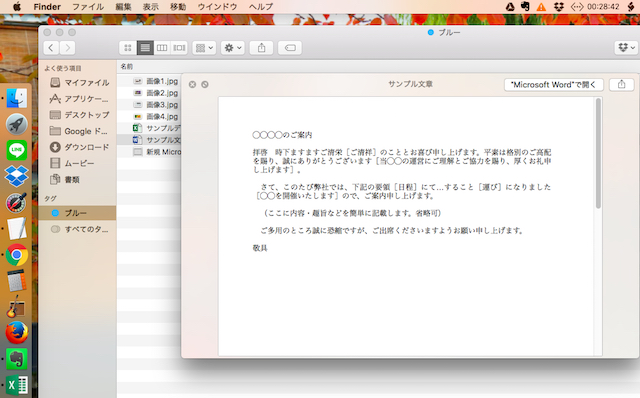This screenshot has height=398, width=640.
Task: Select 書類 in the sidebar
Action: (x=79, y=179)
